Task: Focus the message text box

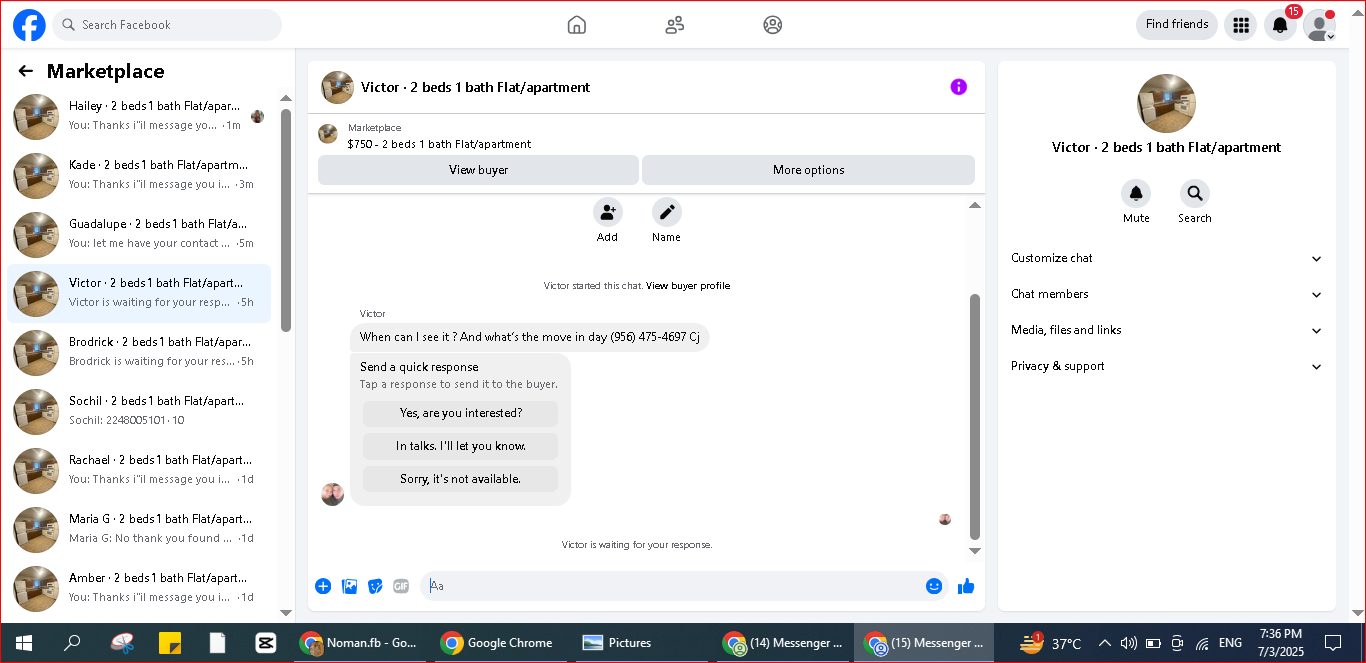Action: 670,586
